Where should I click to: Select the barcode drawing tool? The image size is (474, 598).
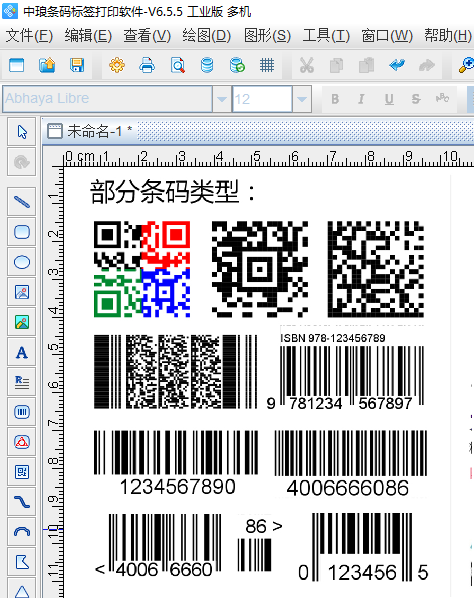22,412
